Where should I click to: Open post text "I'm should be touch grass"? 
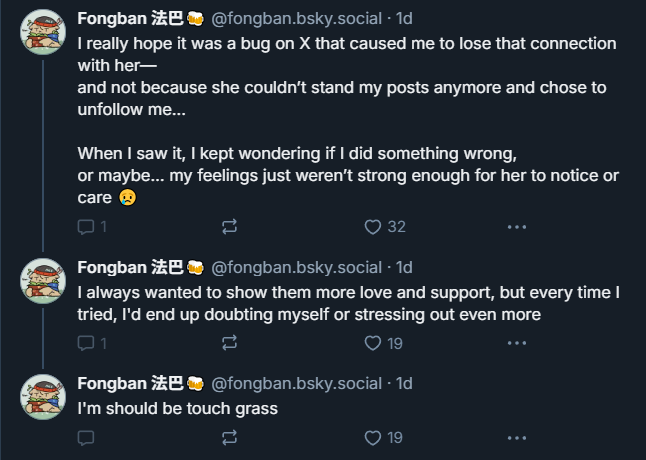(x=177, y=407)
